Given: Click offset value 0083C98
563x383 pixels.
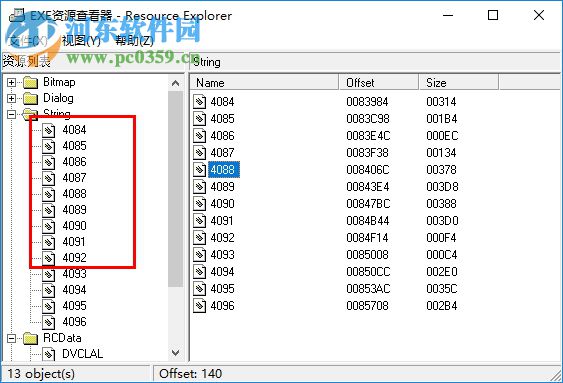Looking at the screenshot, I should coord(368,119).
